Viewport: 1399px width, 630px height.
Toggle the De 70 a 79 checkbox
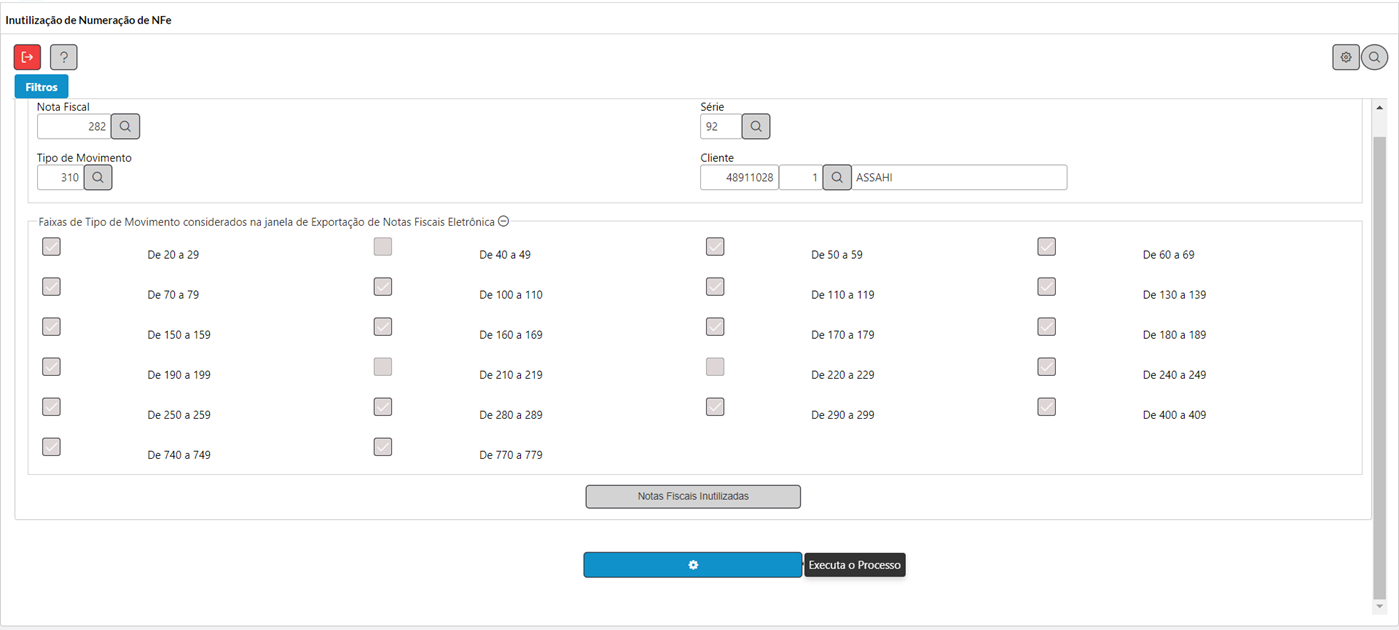(51, 286)
